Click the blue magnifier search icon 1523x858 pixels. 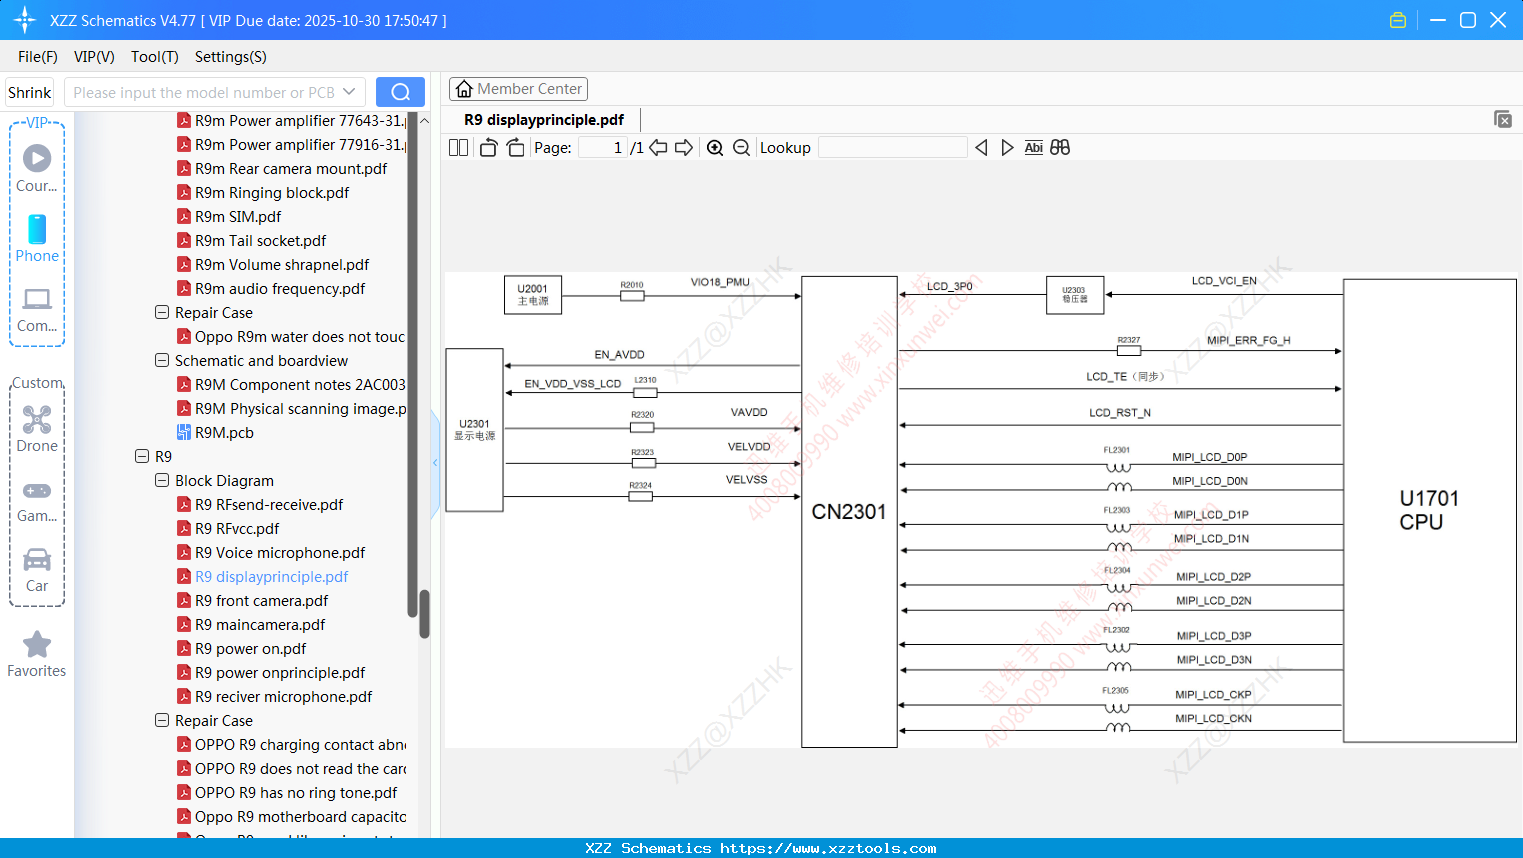click(400, 91)
